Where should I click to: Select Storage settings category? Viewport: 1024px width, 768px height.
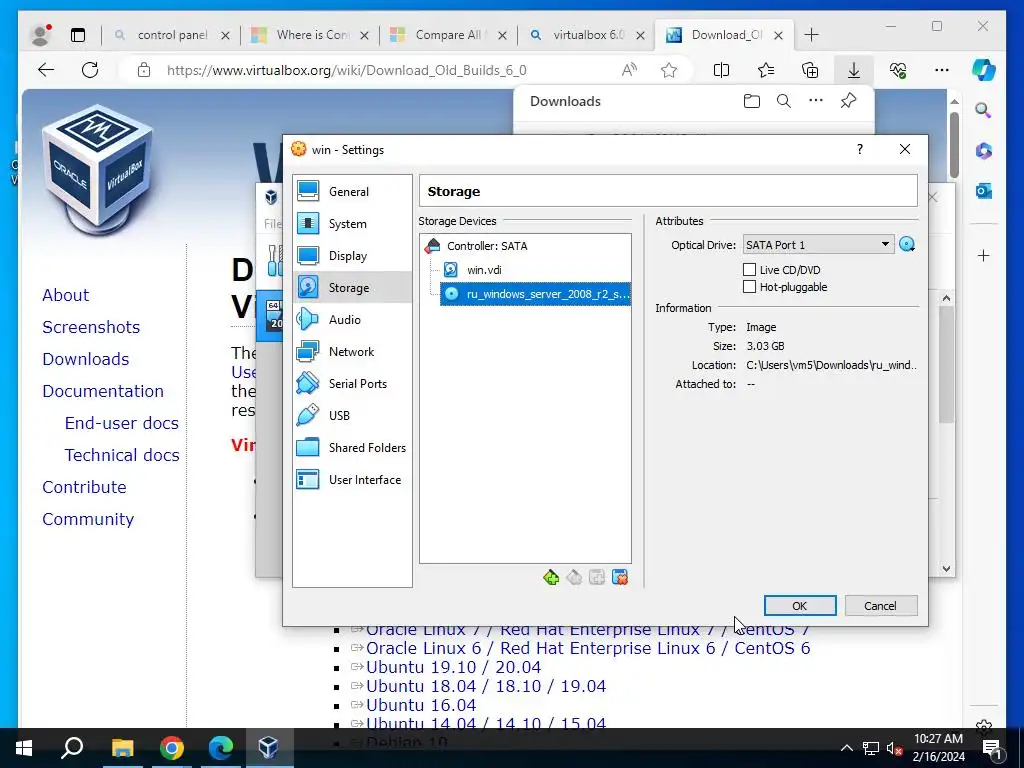[352, 287]
